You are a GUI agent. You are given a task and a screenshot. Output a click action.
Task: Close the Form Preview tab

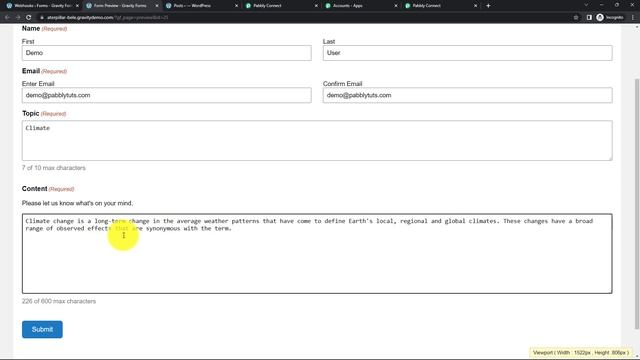point(157,6)
